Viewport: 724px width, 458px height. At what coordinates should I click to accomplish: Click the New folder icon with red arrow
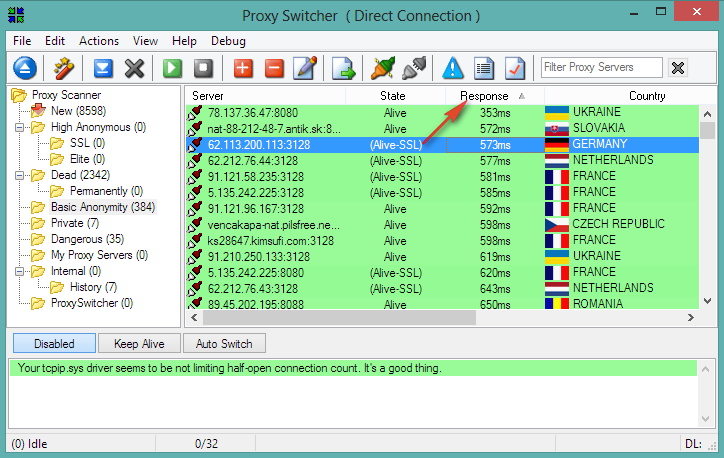click(38, 111)
